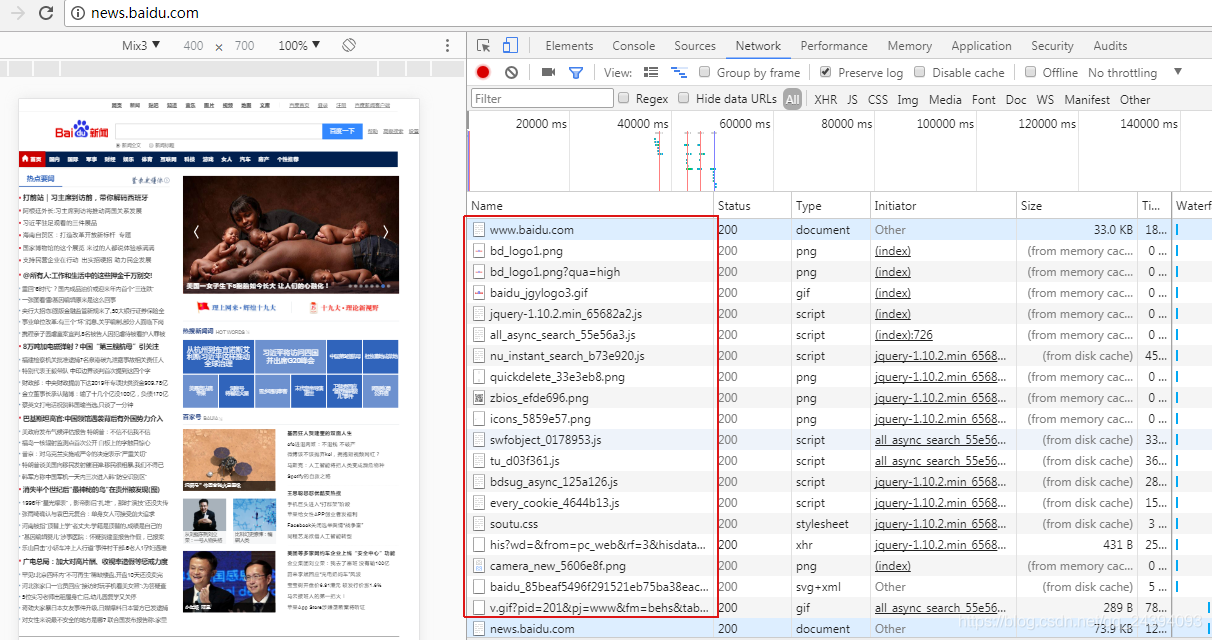The image size is (1212, 640).
Task: Click the network Filter text field
Action: click(542, 98)
